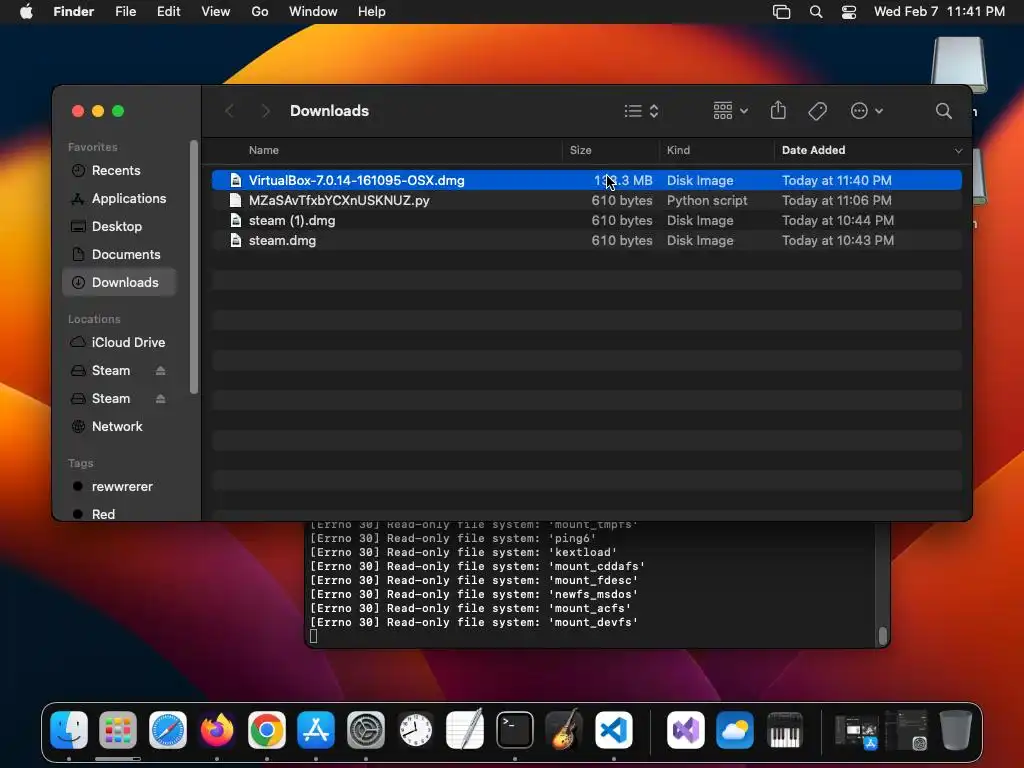This screenshot has width=1024, height=768.
Task: Go back in Finder navigation
Action: point(229,111)
